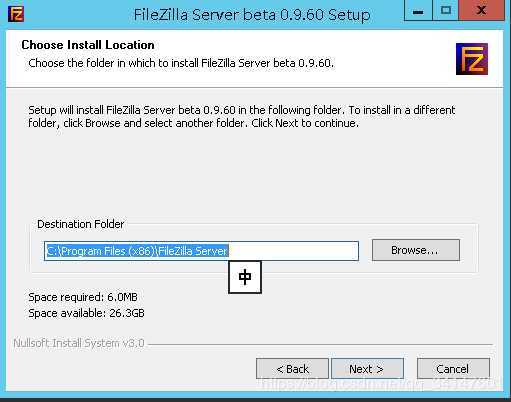
Task: Maximize the Setup window
Action: pyautogui.click(x=446, y=11)
